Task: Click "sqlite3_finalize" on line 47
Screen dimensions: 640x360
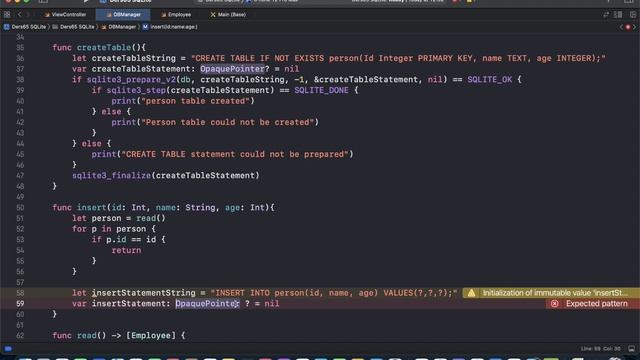Action: pos(111,176)
